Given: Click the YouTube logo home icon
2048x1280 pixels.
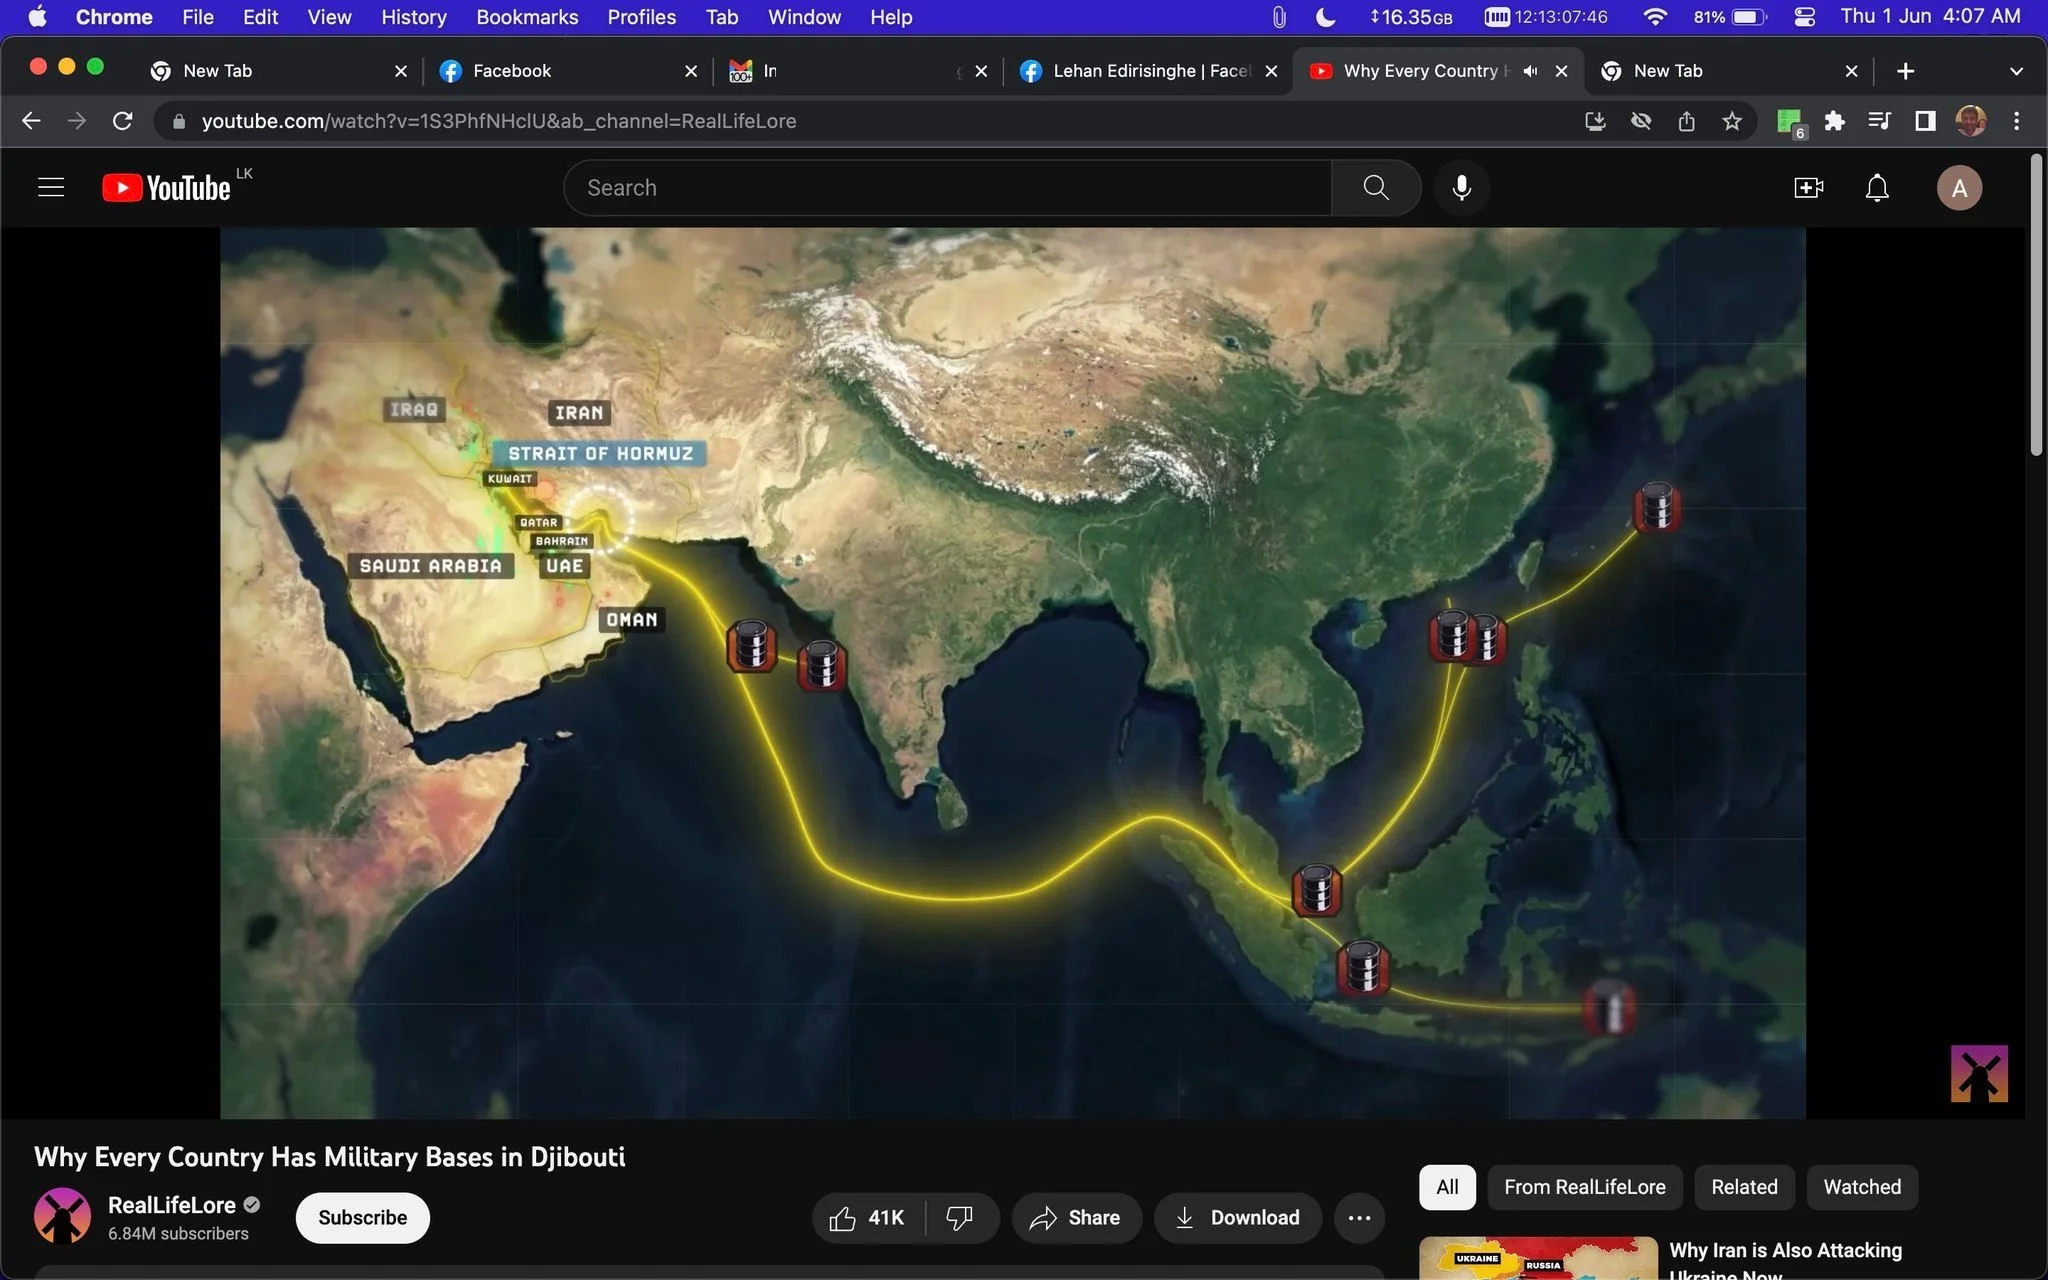Looking at the screenshot, I should (166, 188).
